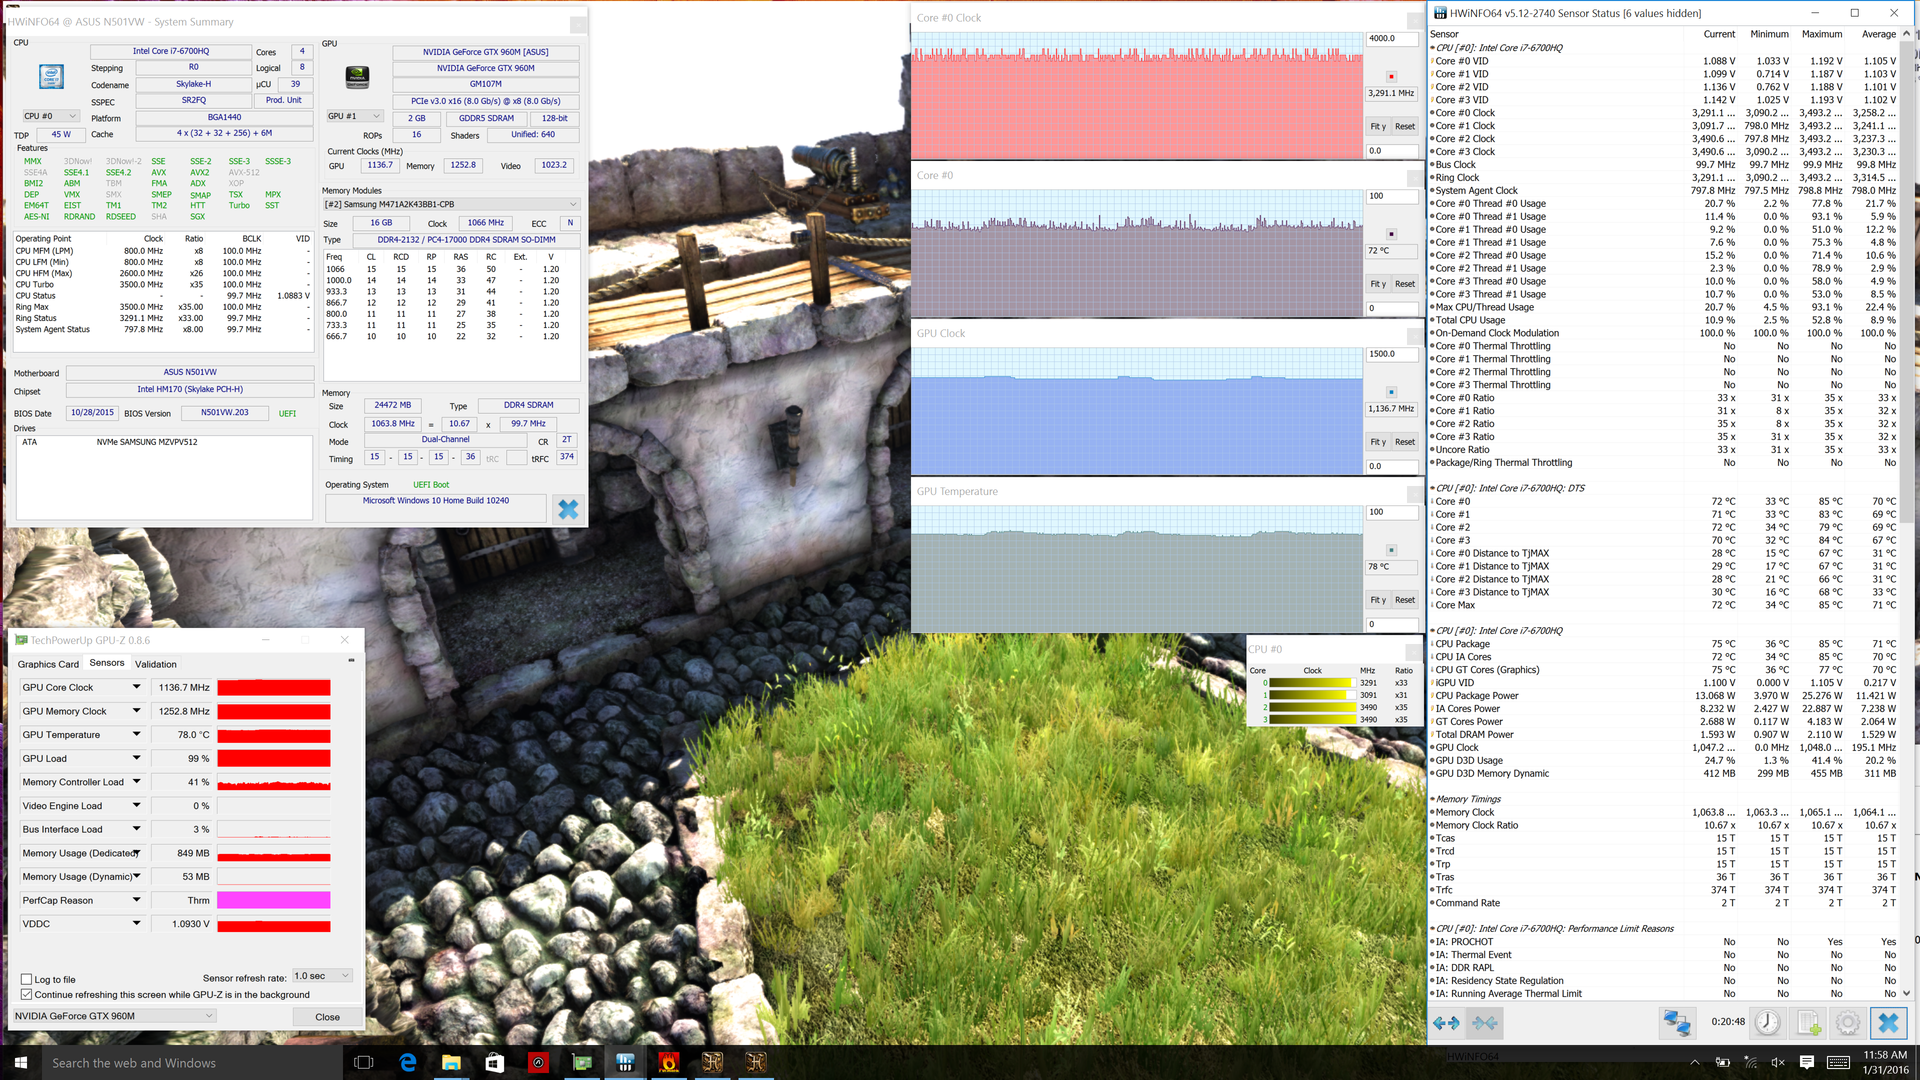
Task: Open FurMark from the taskbar
Action: click(x=669, y=1063)
